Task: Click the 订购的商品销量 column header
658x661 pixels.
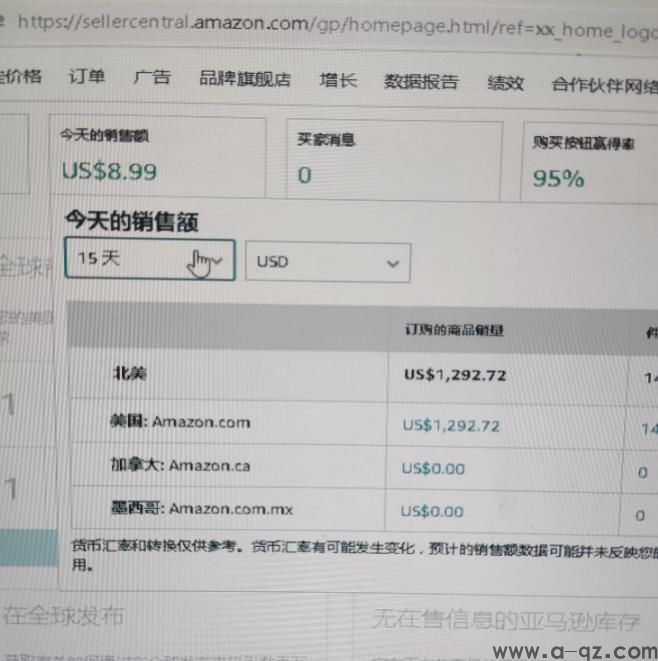Action: 454,330
